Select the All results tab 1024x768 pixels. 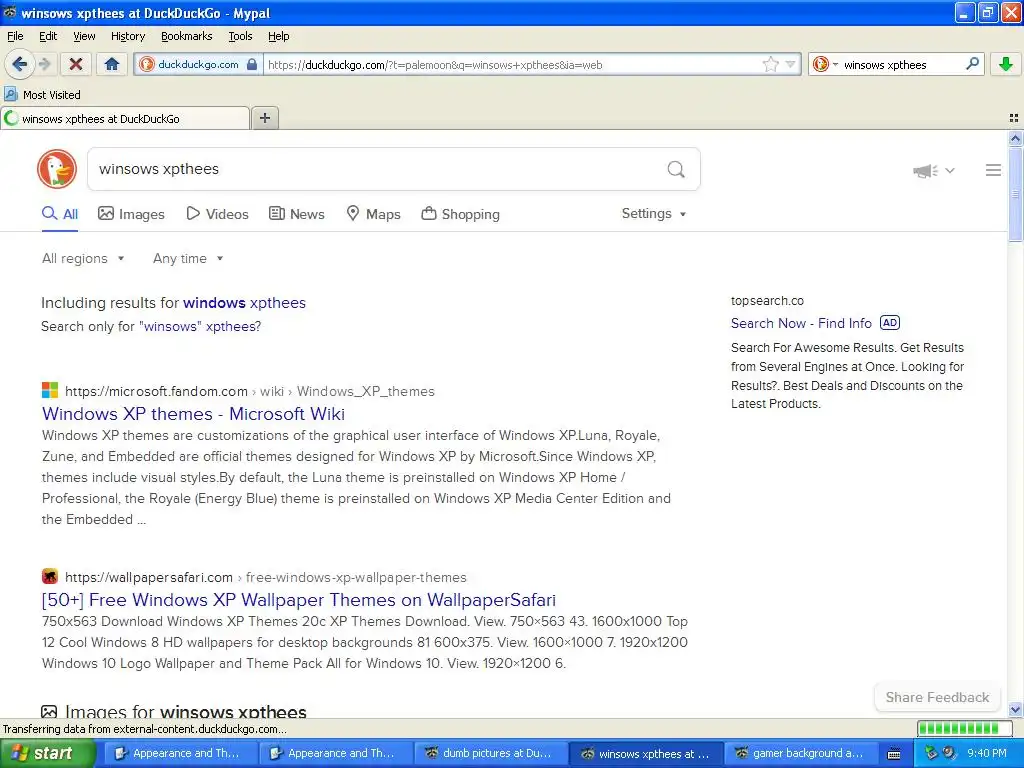pos(60,214)
